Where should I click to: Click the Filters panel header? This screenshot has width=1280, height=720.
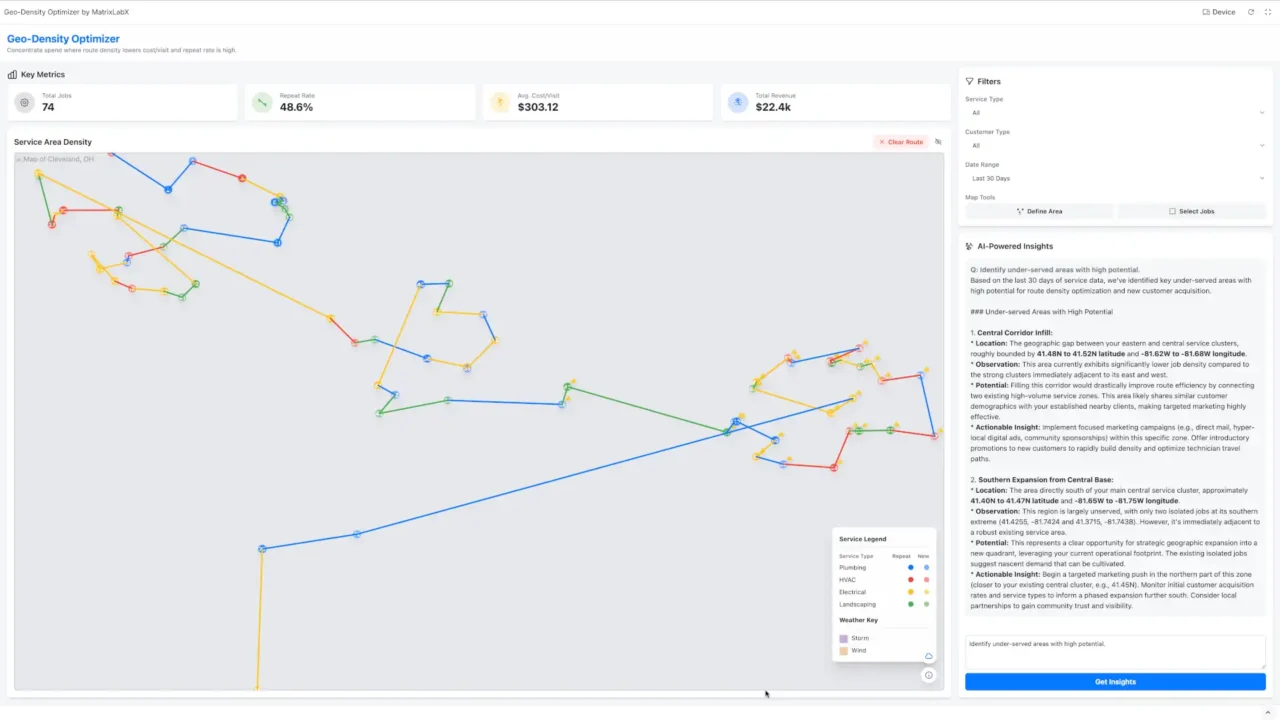pos(987,81)
